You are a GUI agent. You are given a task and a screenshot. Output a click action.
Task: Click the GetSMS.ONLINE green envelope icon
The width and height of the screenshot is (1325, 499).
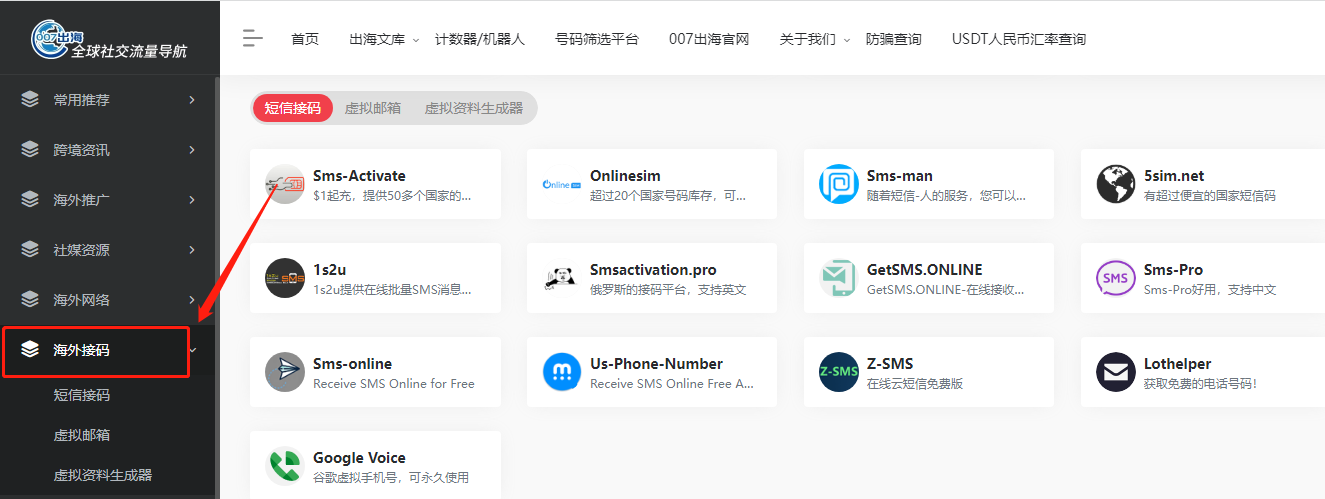(x=839, y=278)
